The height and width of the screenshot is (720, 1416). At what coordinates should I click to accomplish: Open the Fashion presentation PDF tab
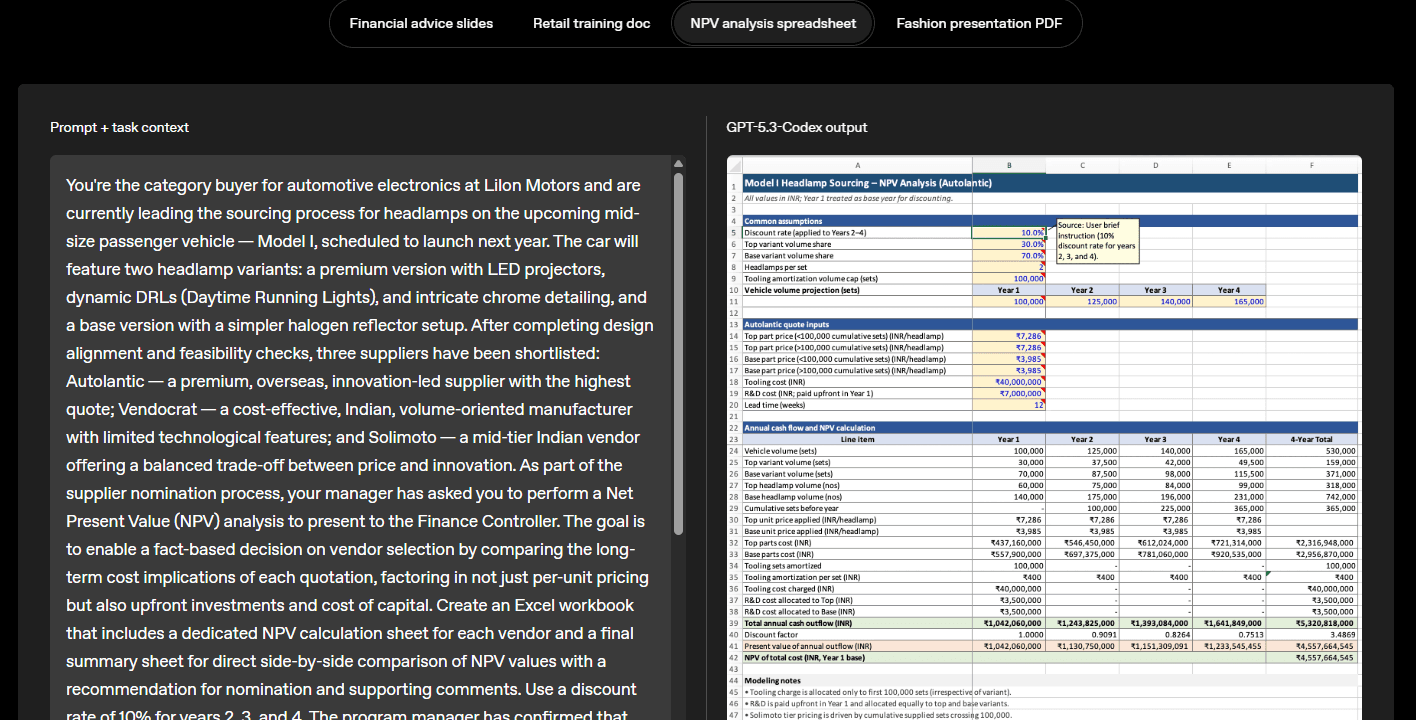click(x=979, y=23)
